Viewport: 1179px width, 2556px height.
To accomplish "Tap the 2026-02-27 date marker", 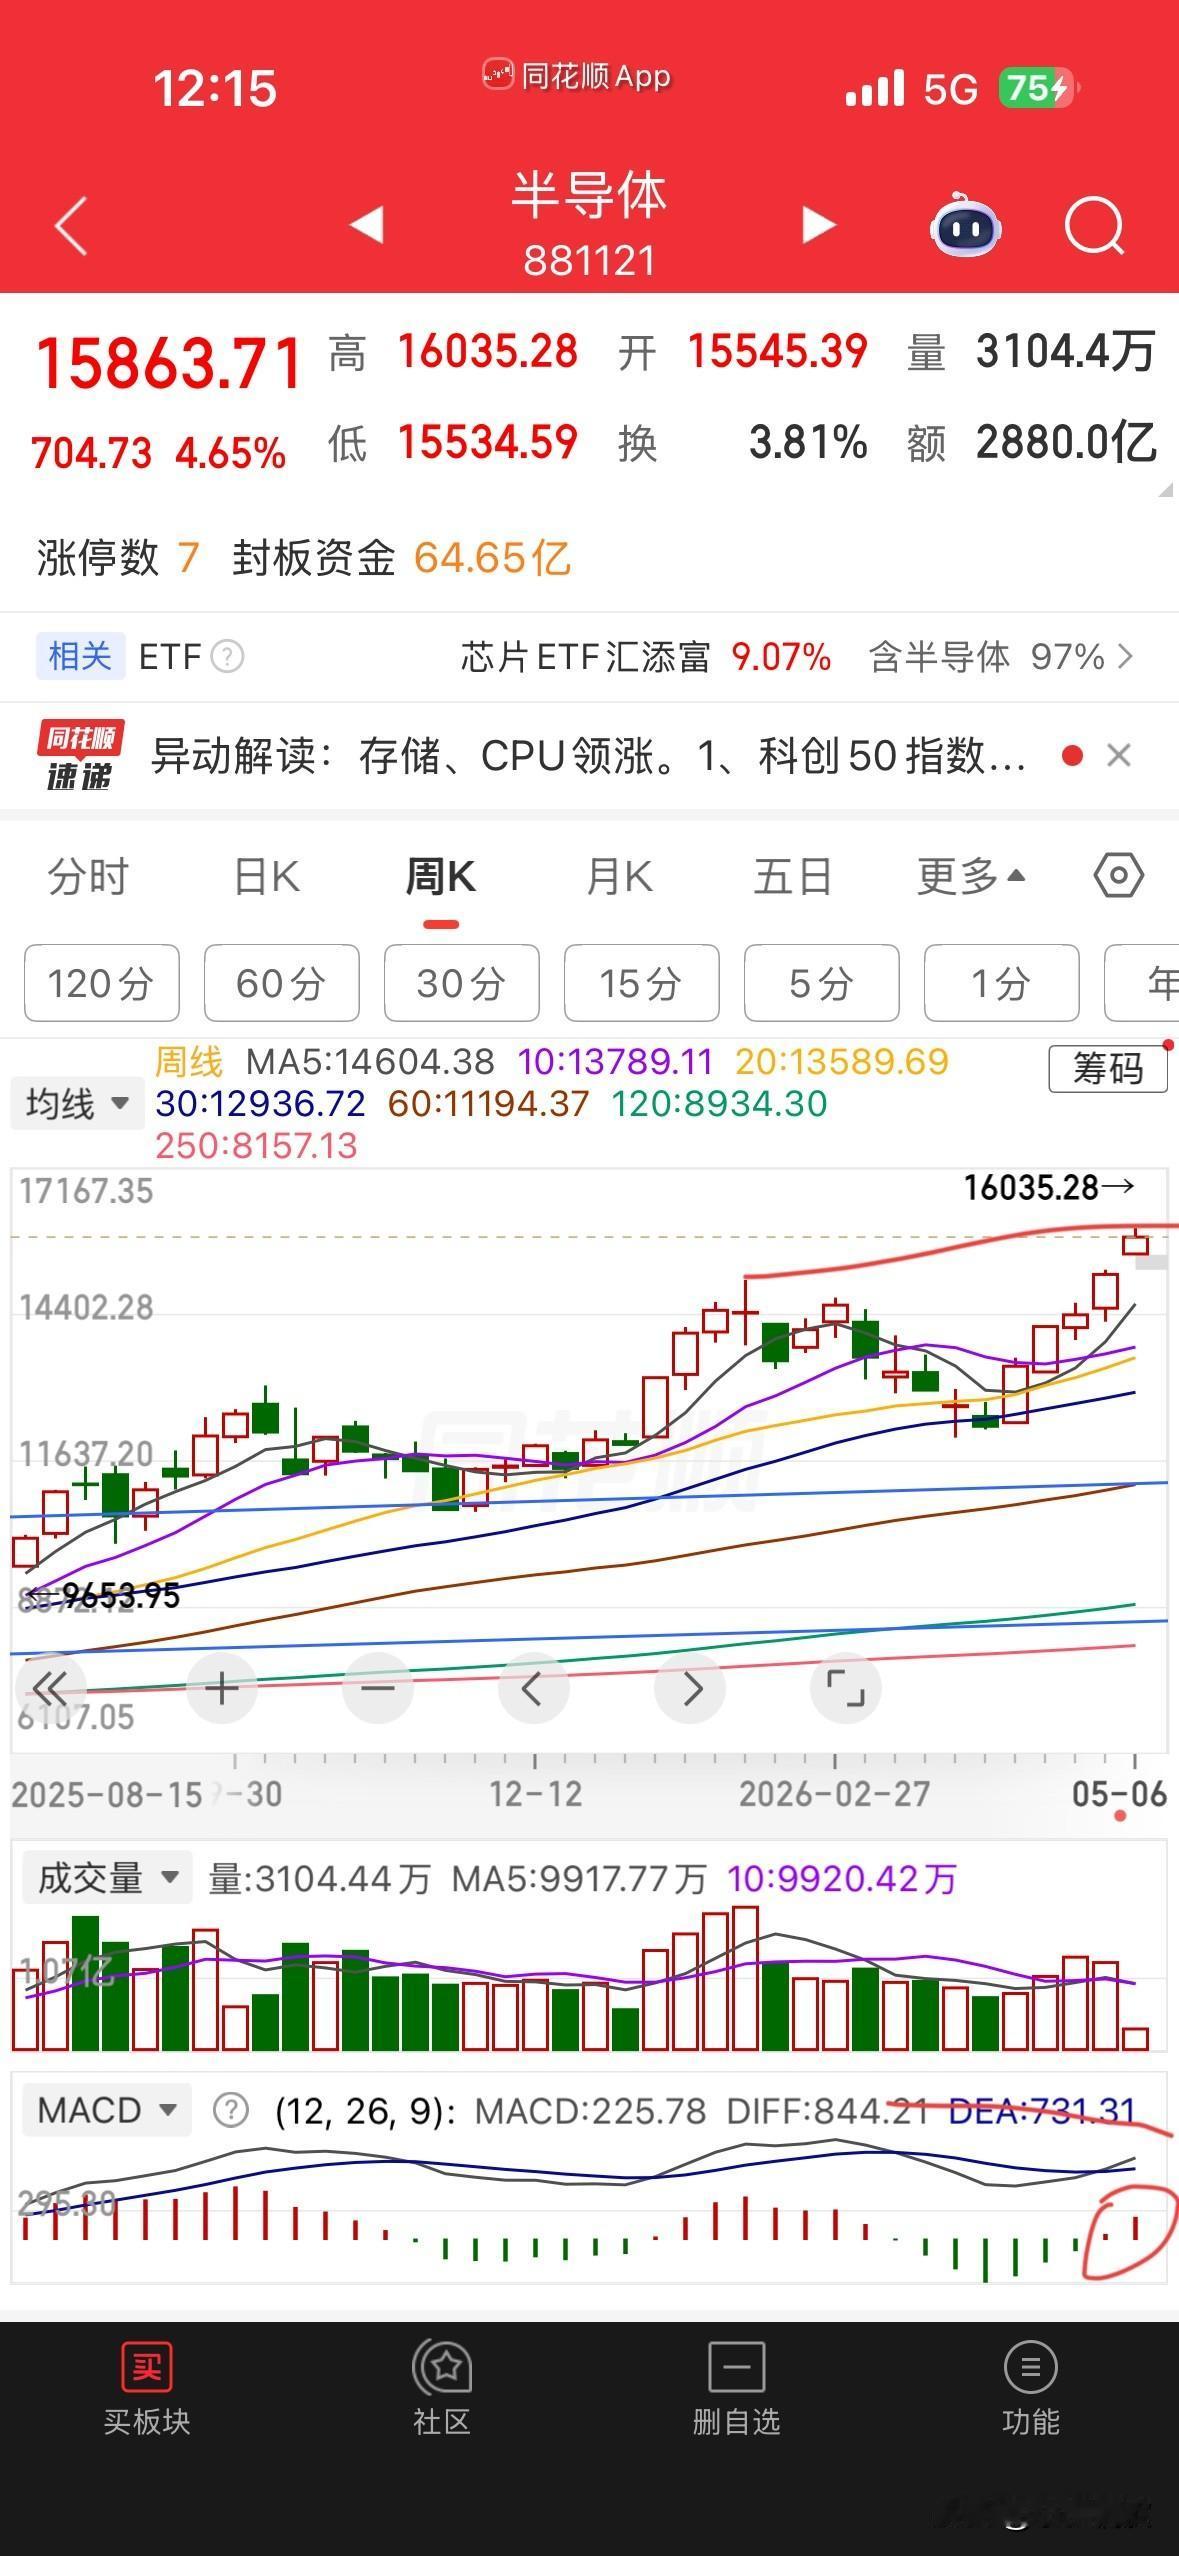I will click(x=834, y=1793).
